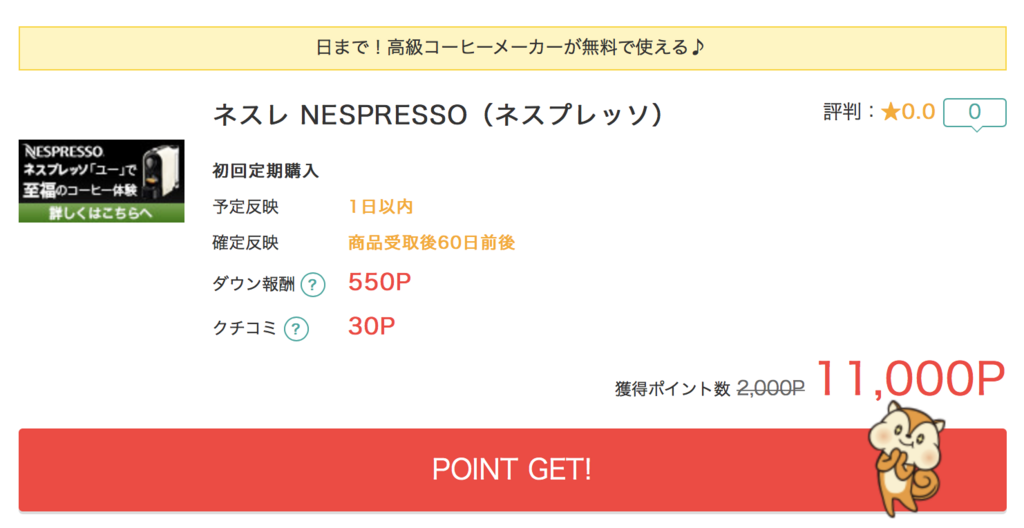Open the Nespresso banner thumbnail
This screenshot has height=528, width=1024.
pyautogui.click(x=101, y=181)
